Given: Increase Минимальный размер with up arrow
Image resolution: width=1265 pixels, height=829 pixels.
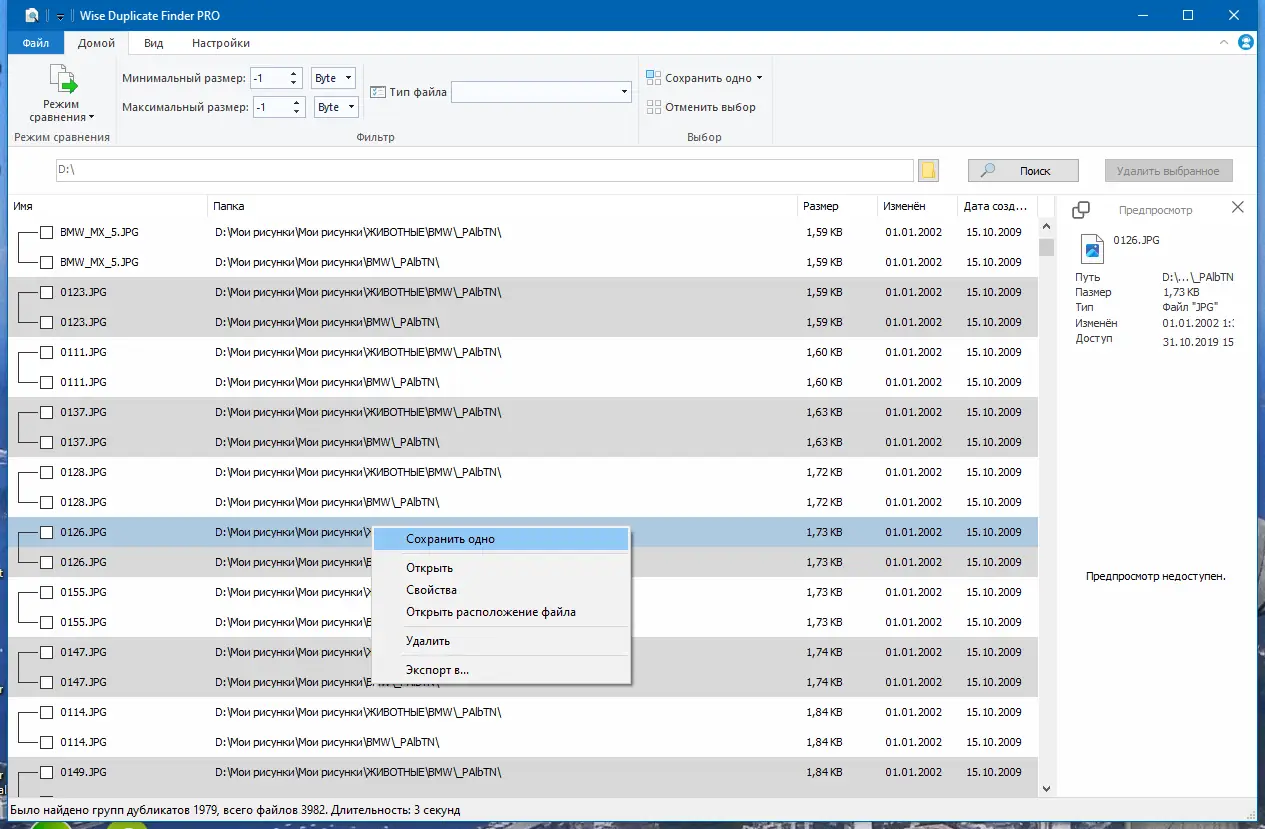Looking at the screenshot, I should coord(295,73).
